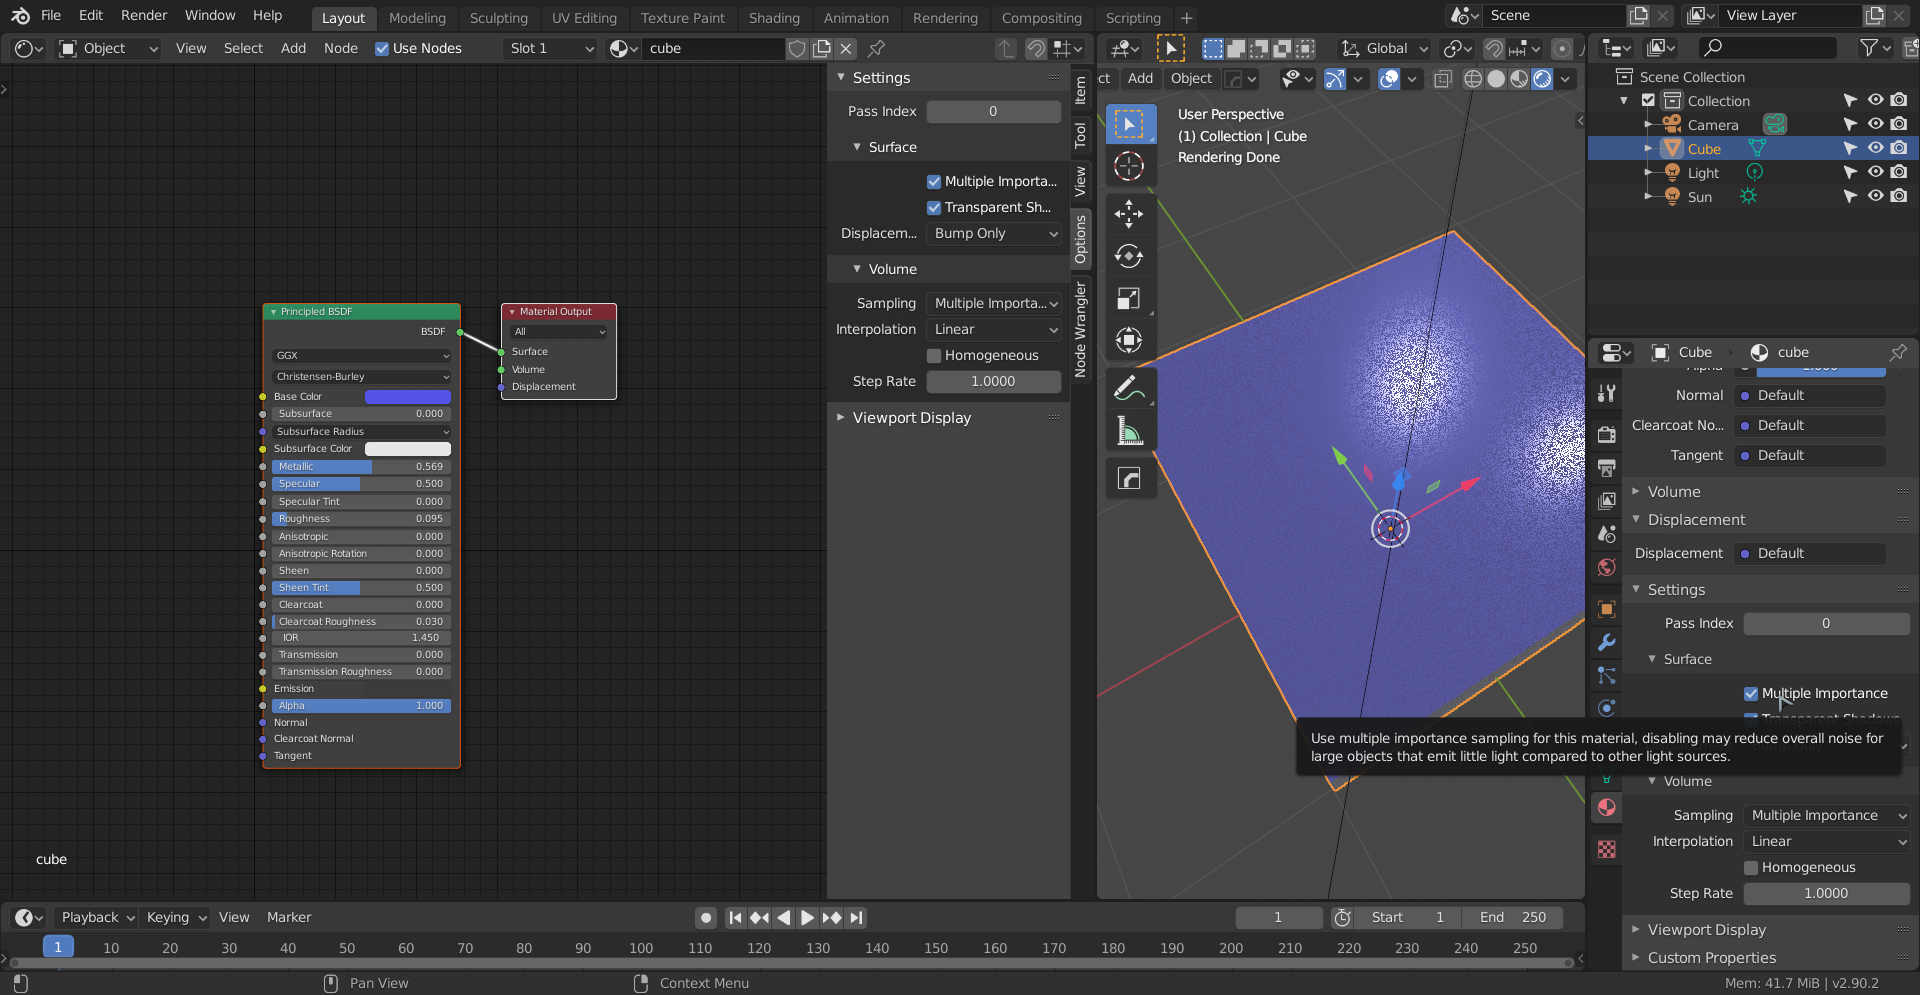The width and height of the screenshot is (1920, 995).
Task: Hide the Sun object in outliner
Action: coord(1875,196)
